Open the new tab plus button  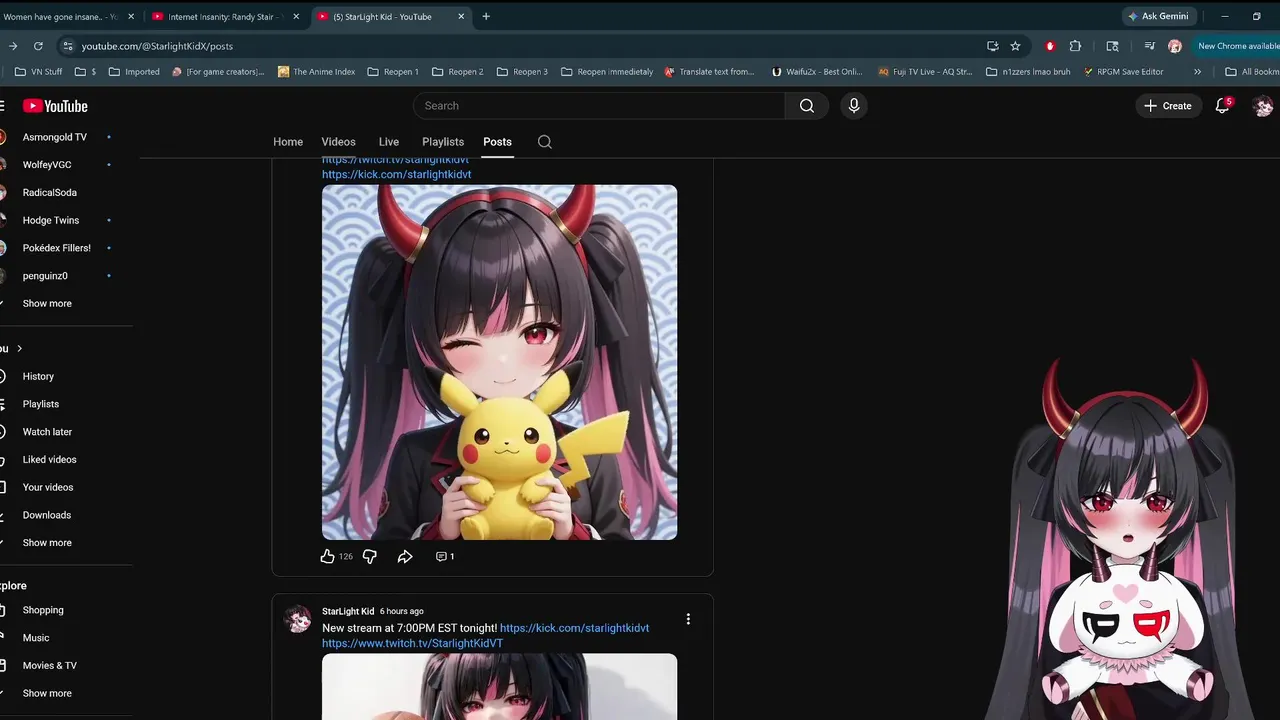486,16
